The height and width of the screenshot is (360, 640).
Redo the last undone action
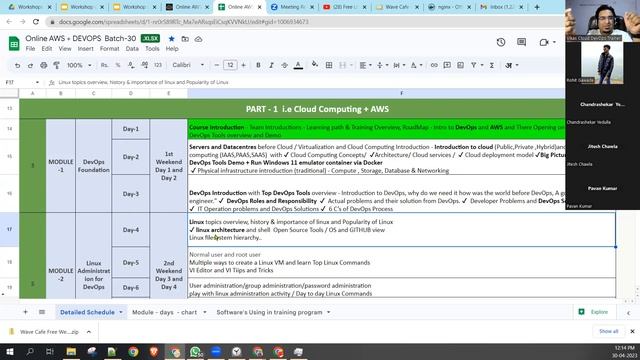(30, 65)
